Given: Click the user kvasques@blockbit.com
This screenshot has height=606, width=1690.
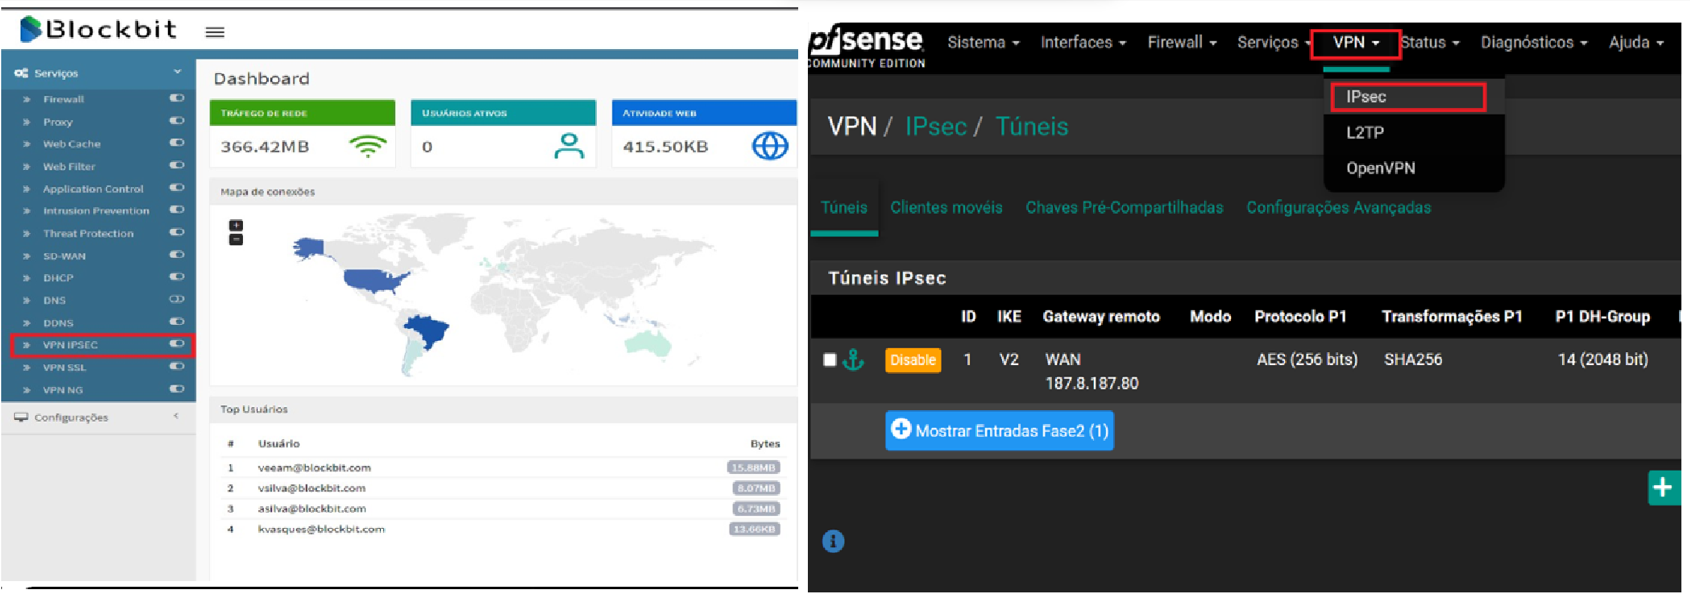Looking at the screenshot, I should click(321, 529).
